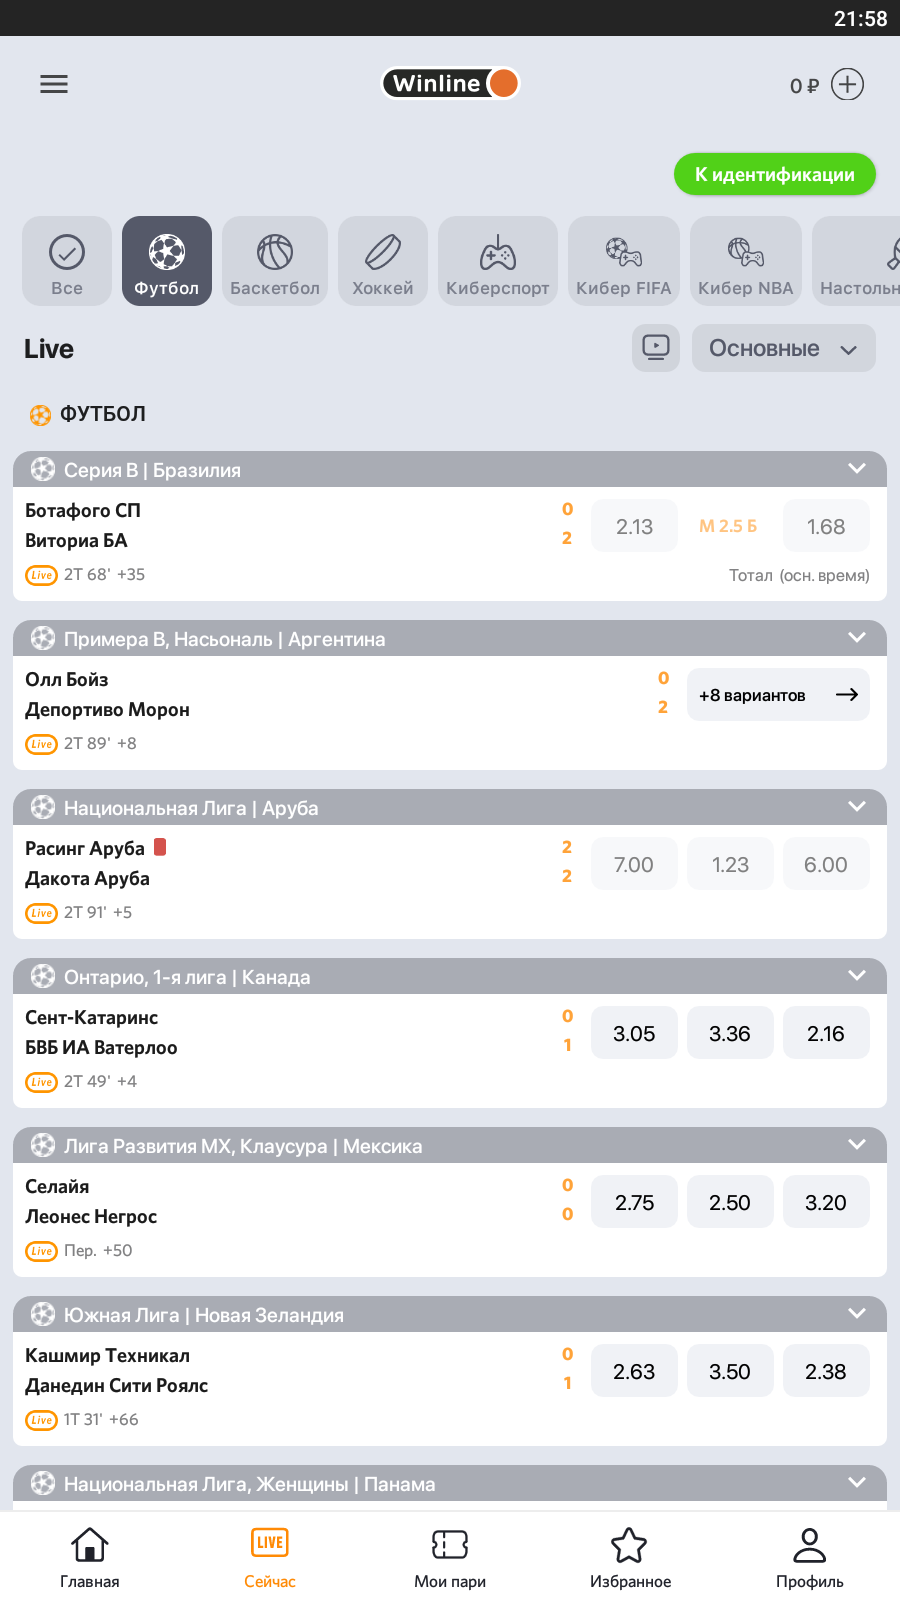This screenshot has width=900, height=1600.
Task: Collapse Серия B Бразилия league section
Action: click(857, 469)
